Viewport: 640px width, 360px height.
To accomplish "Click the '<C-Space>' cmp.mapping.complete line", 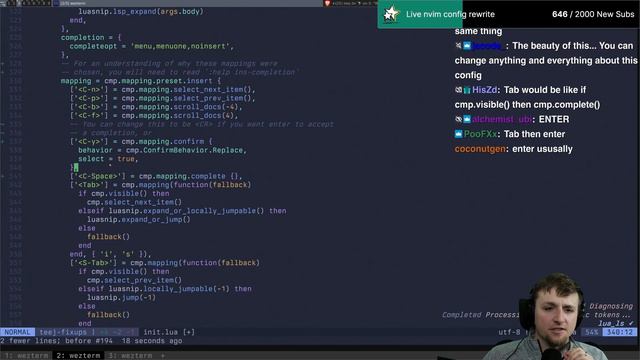I will [156, 176].
